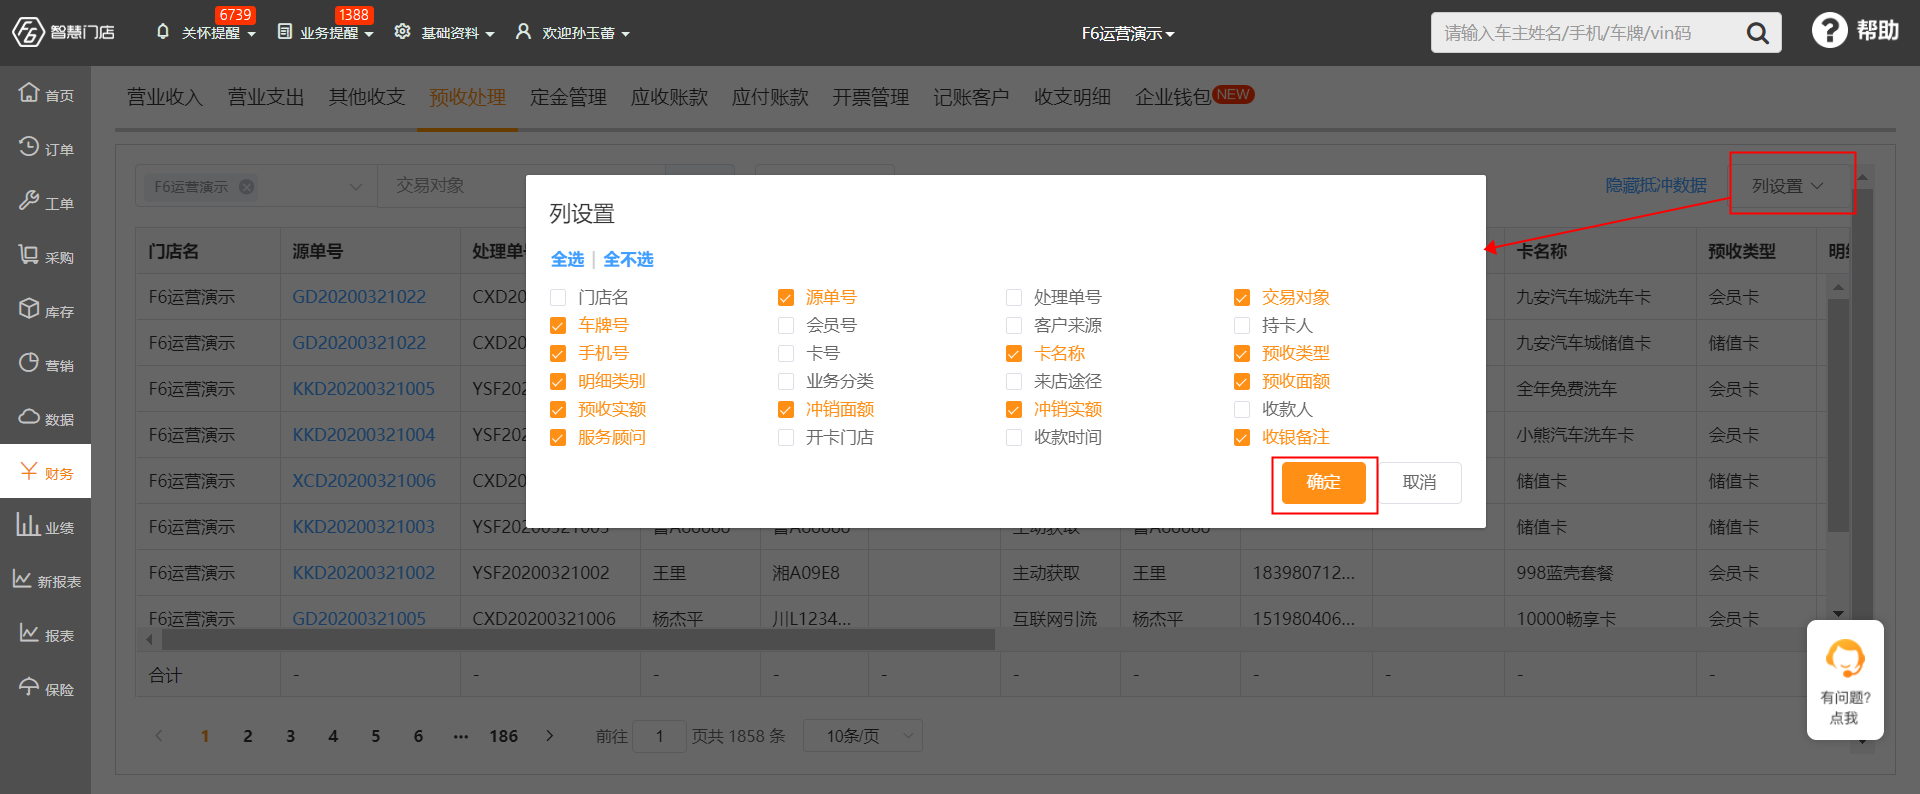The height and width of the screenshot is (794, 1920).
Task: Open the 保险 umbrella insurance icon
Action: 29,687
